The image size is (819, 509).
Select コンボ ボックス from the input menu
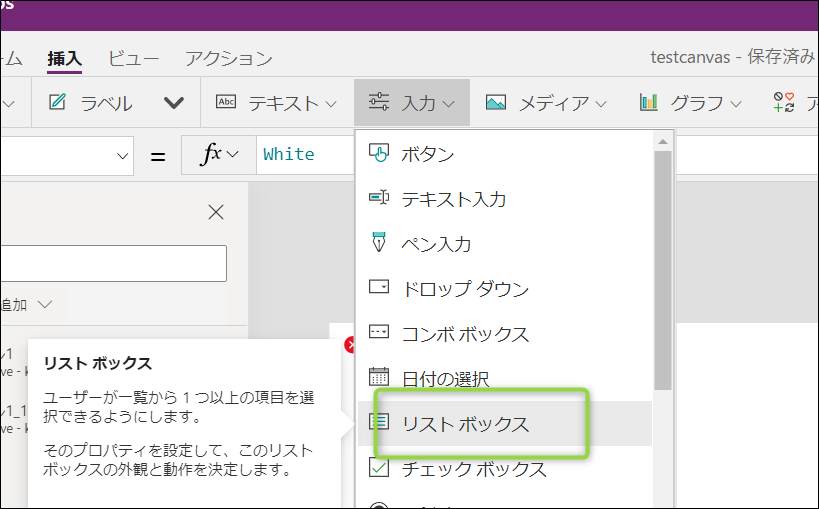tap(505, 333)
